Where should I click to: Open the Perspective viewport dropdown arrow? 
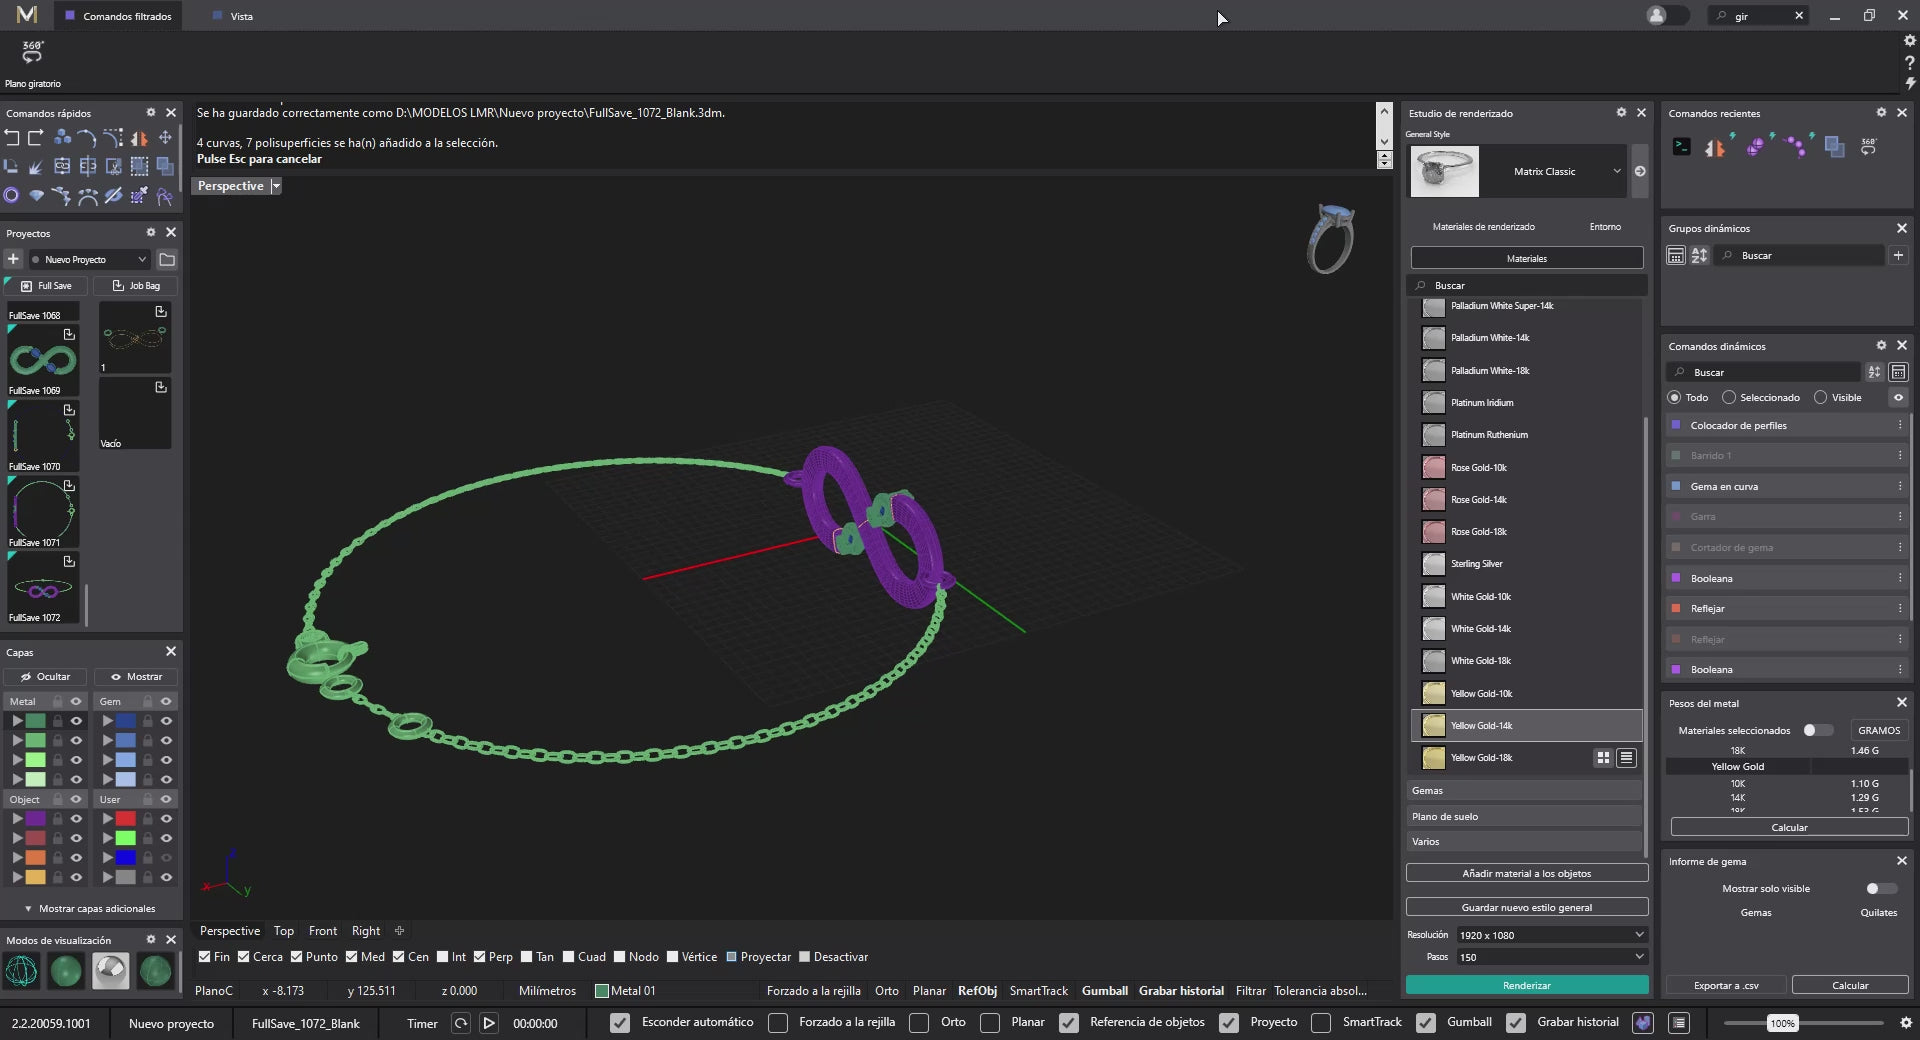276,186
